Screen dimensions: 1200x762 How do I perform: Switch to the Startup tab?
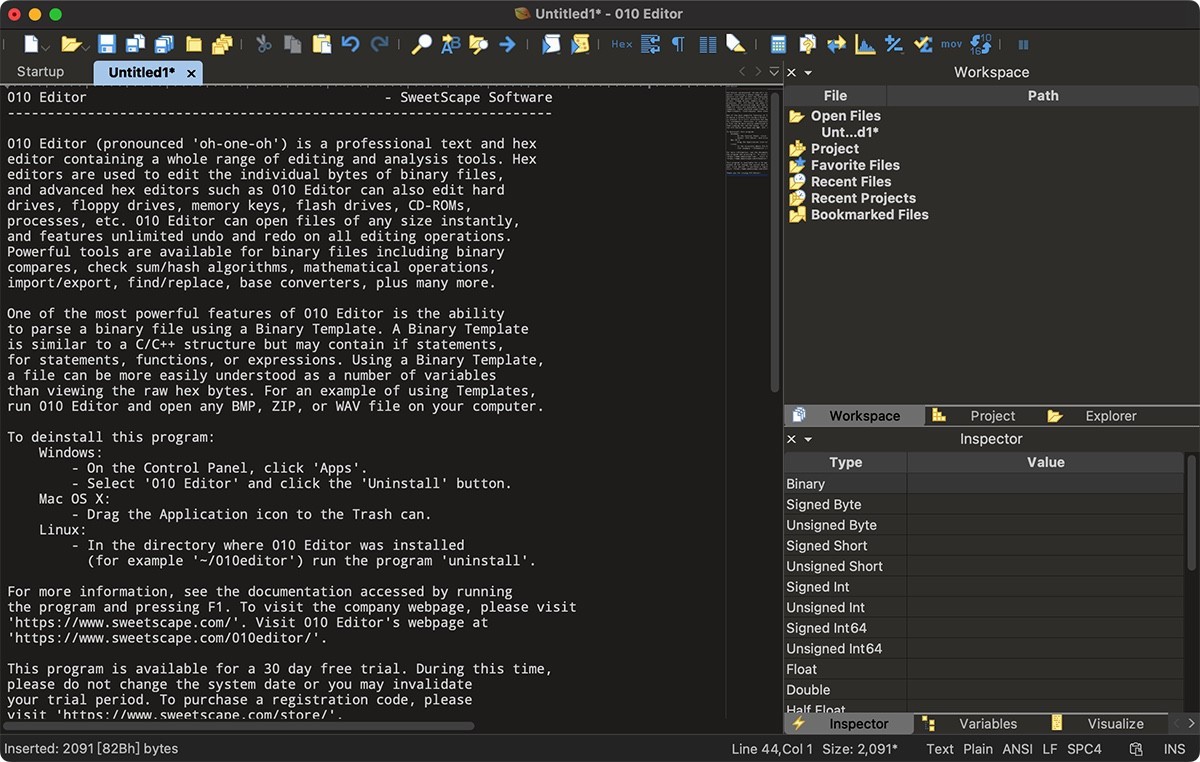(x=41, y=72)
